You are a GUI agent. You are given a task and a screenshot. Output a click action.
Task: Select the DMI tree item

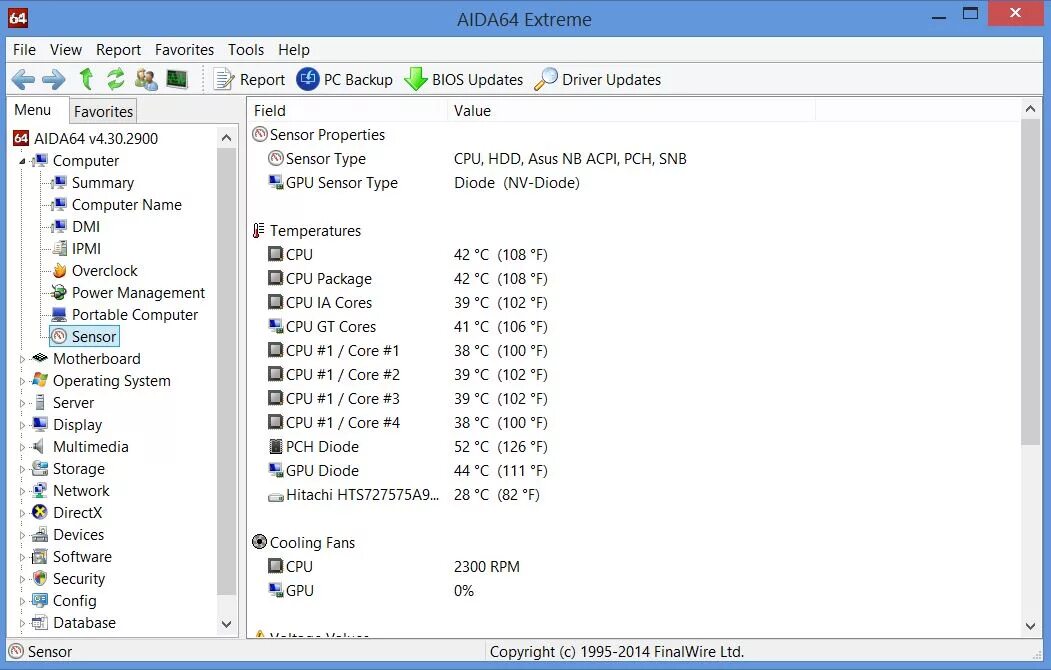click(x=86, y=227)
